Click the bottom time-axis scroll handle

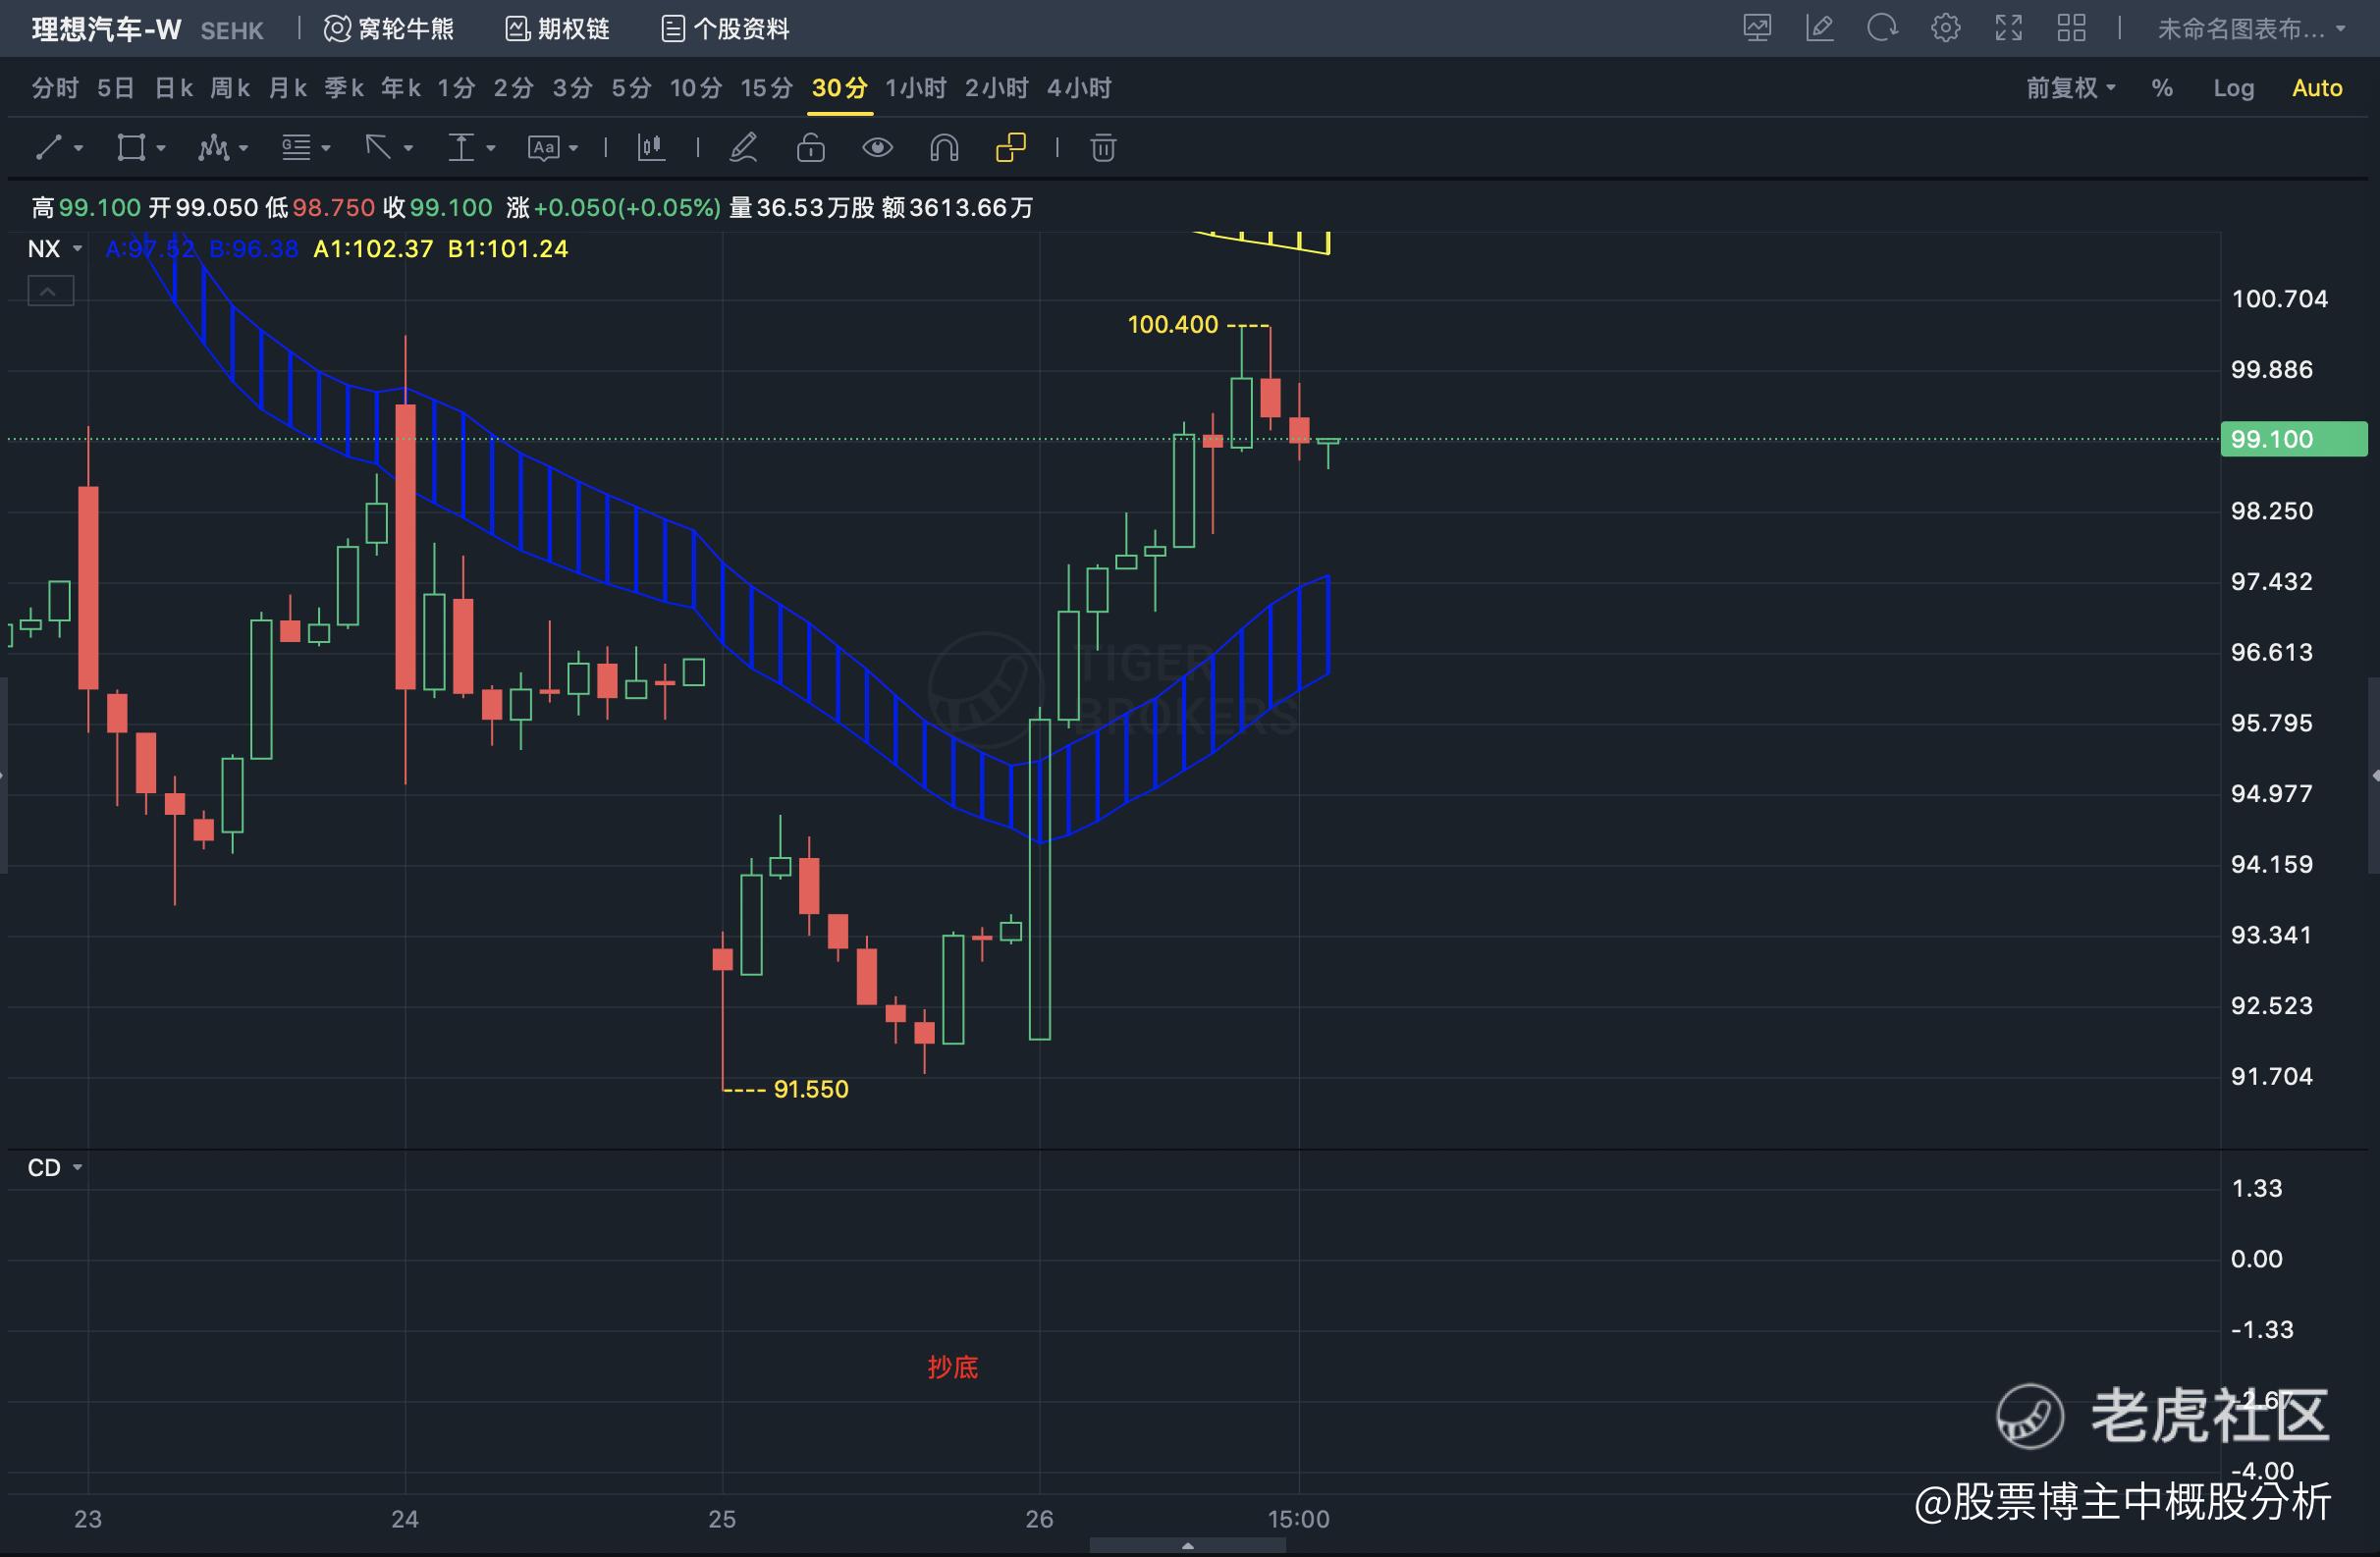point(1187,1546)
